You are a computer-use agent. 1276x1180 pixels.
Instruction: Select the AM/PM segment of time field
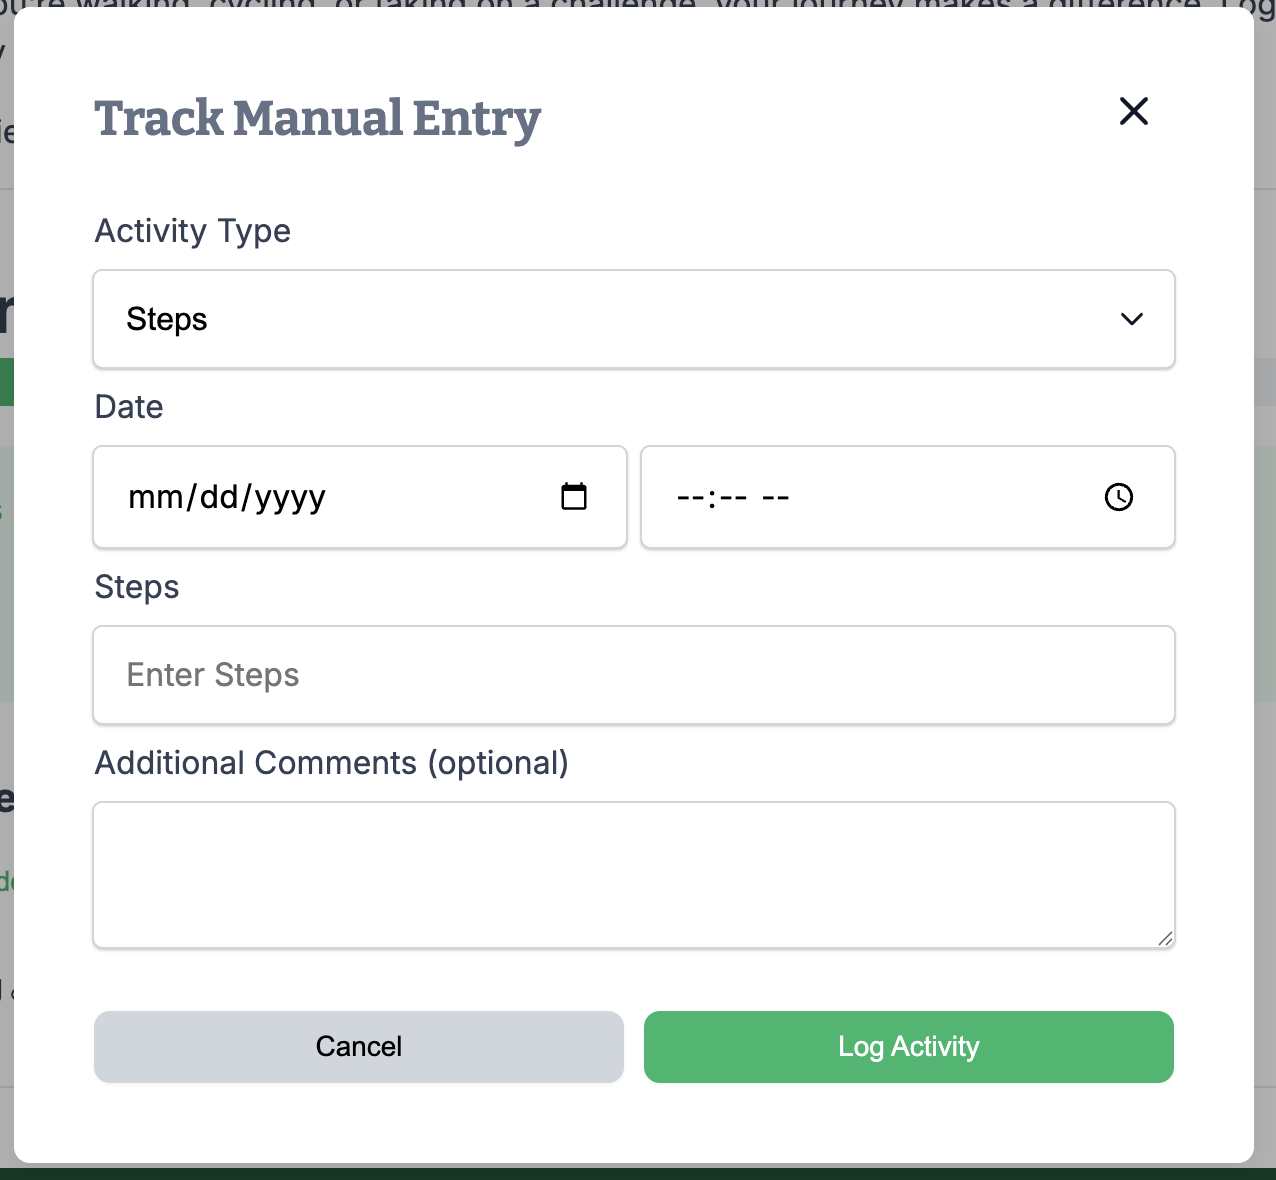tap(776, 497)
